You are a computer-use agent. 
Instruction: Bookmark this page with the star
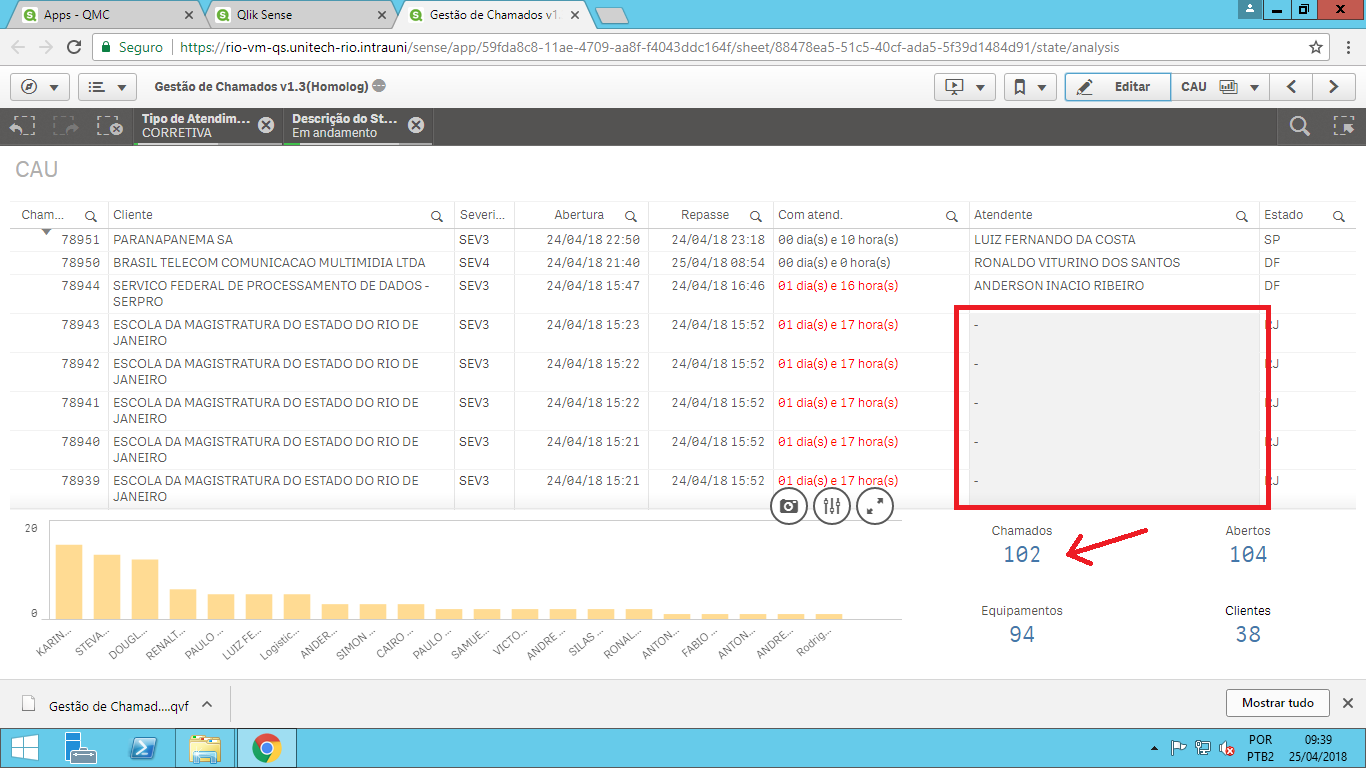(1316, 47)
